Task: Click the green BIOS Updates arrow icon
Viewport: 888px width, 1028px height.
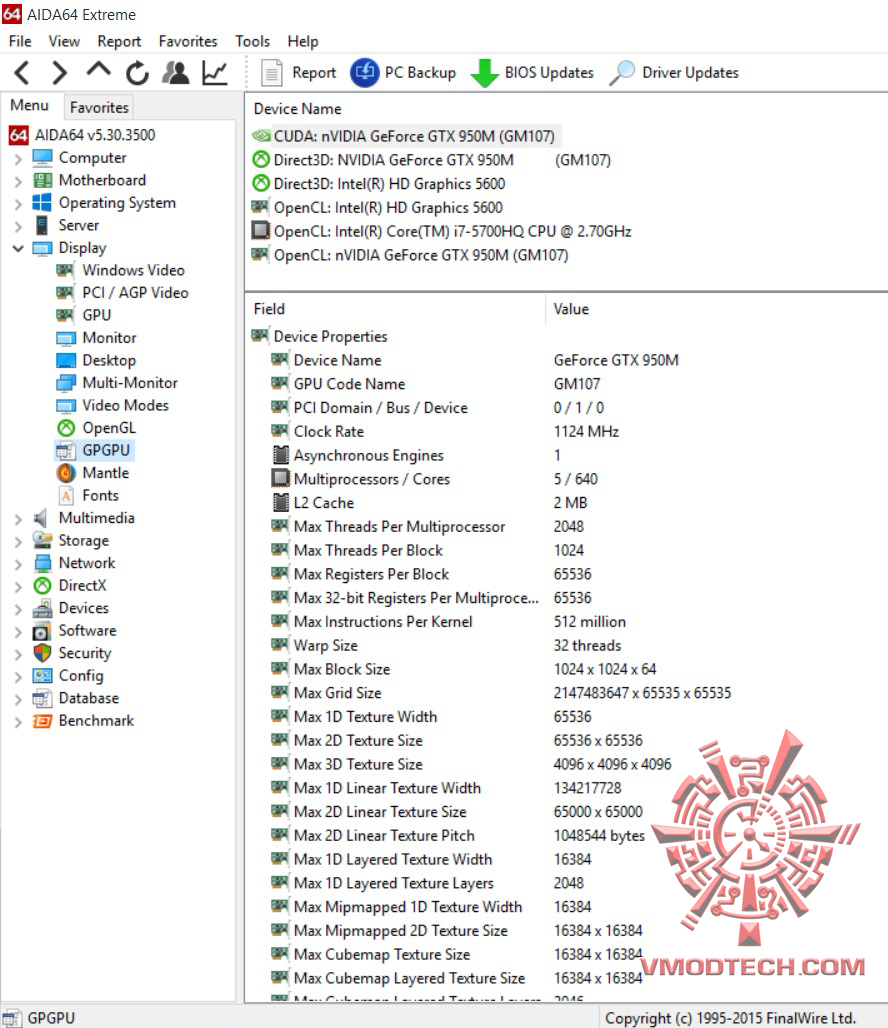Action: pyautogui.click(x=485, y=73)
